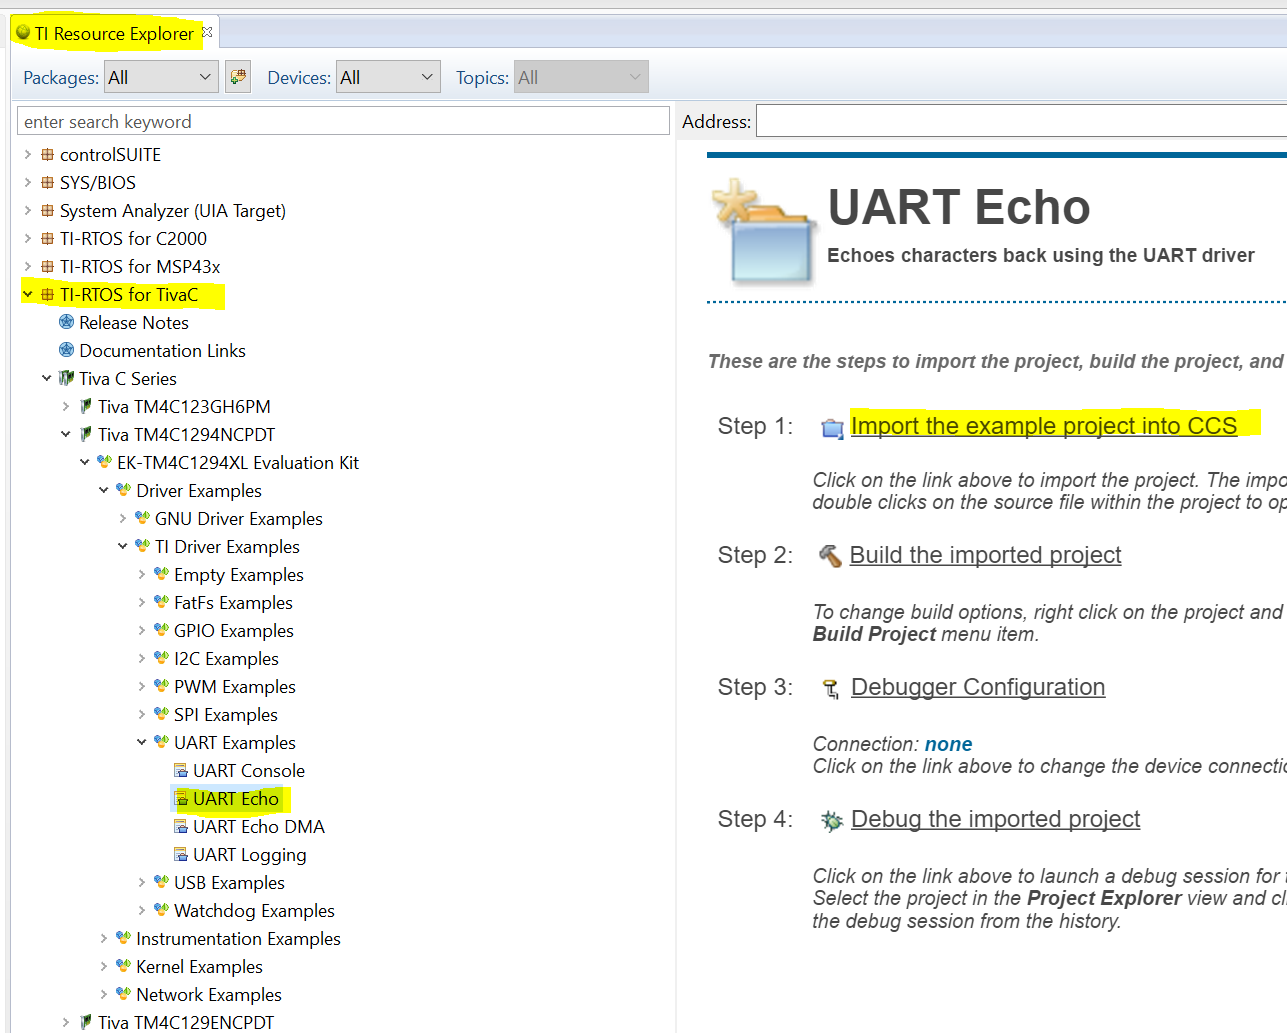
Task: Click the Address input field
Action: click(1021, 121)
